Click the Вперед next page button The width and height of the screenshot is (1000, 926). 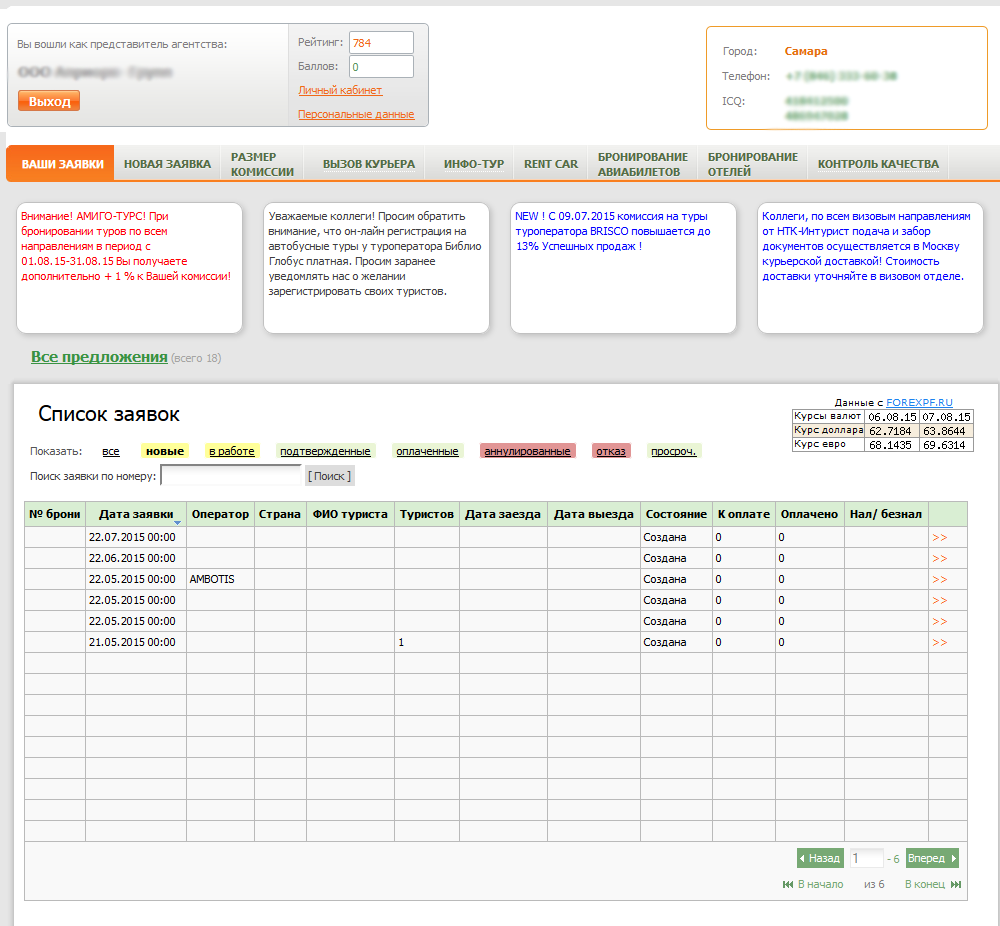pyautogui.click(x=932, y=858)
